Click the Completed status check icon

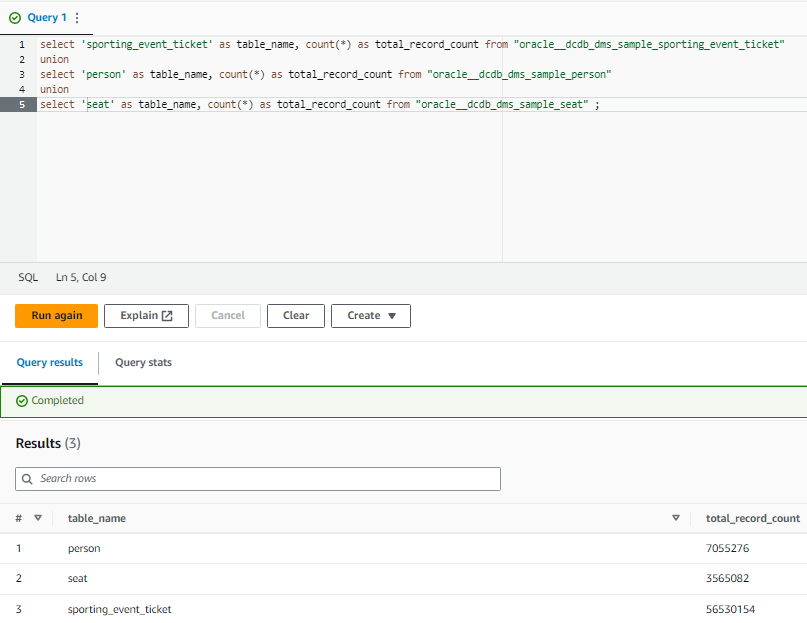coord(22,401)
